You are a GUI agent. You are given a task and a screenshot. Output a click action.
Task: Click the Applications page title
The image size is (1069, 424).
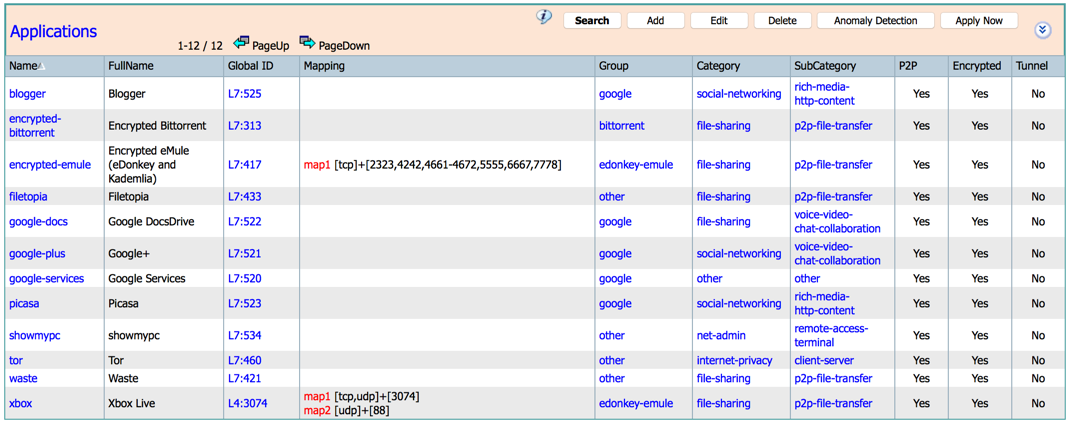[53, 31]
